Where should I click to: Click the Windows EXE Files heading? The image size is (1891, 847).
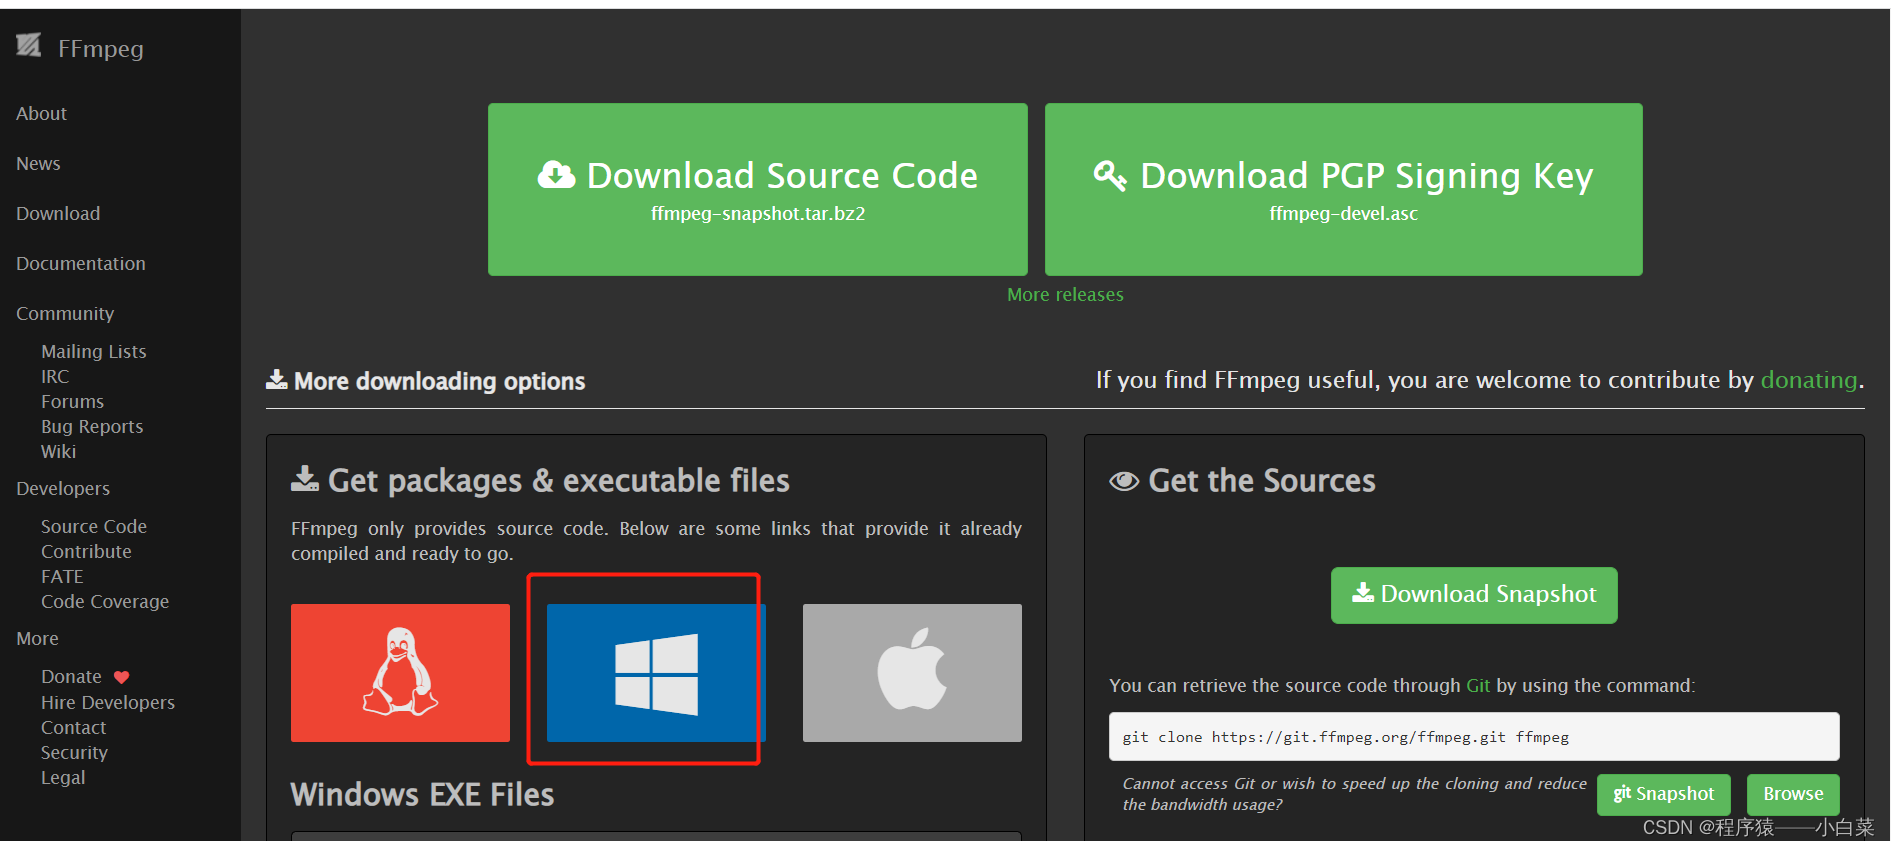422,795
